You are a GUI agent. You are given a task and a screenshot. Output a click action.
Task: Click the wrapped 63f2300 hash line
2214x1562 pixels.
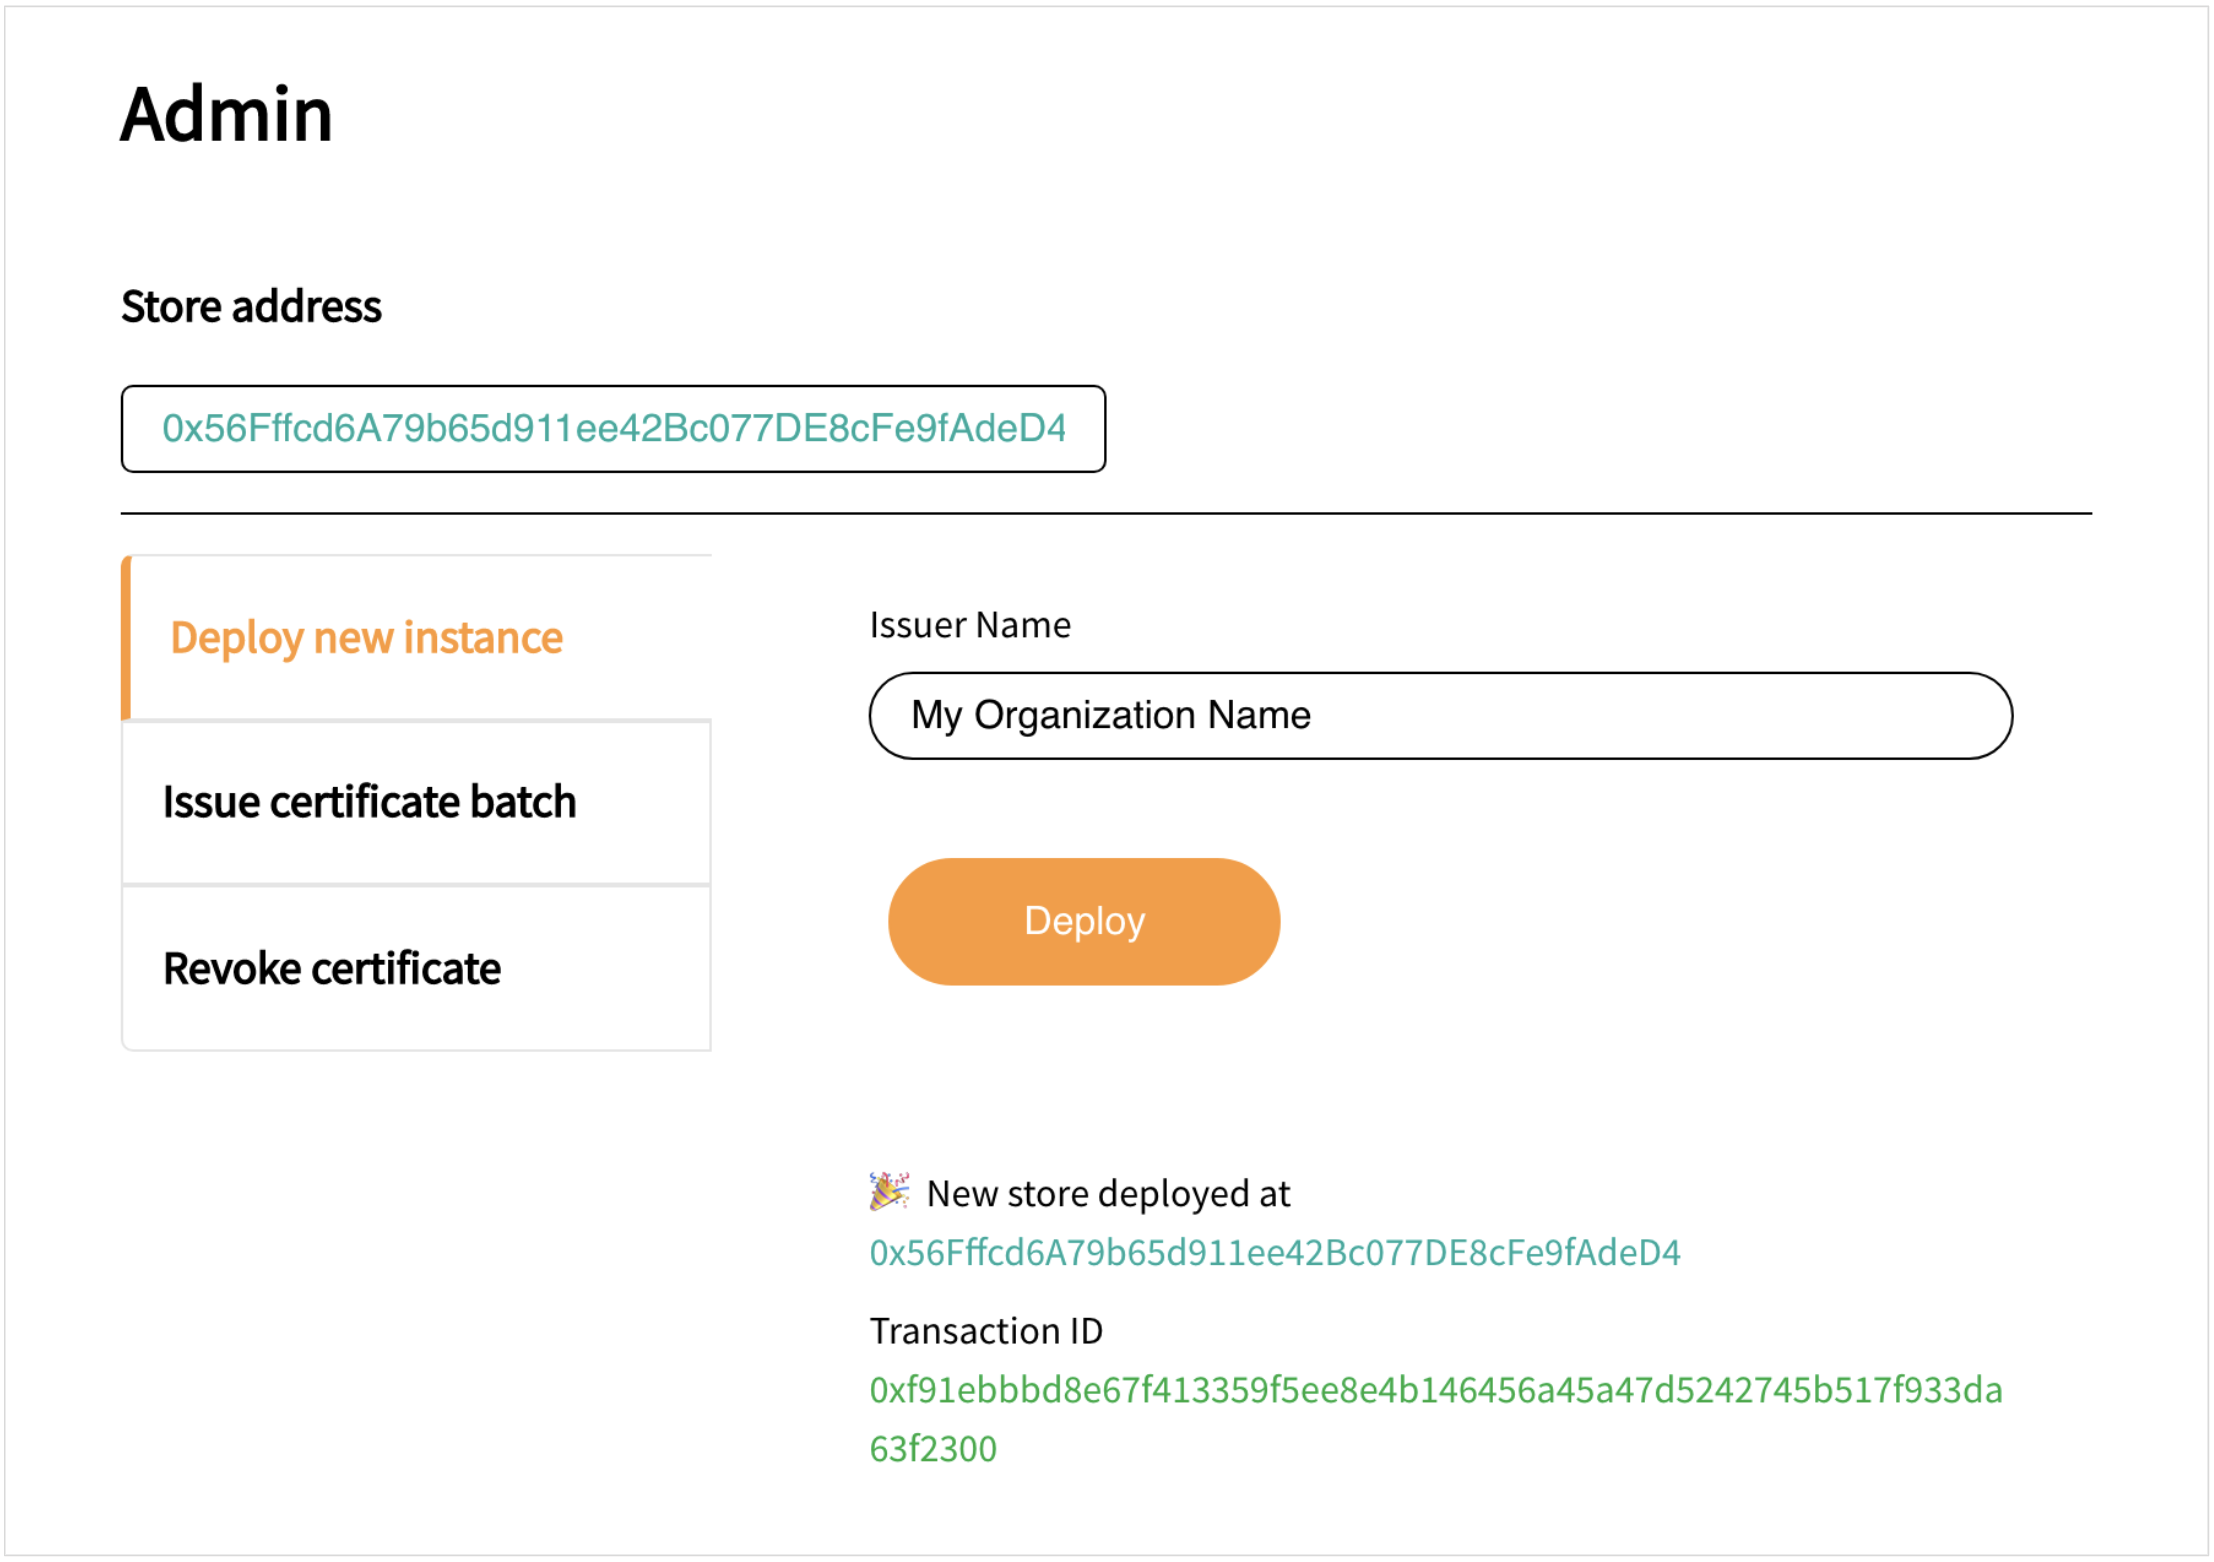pos(932,1449)
